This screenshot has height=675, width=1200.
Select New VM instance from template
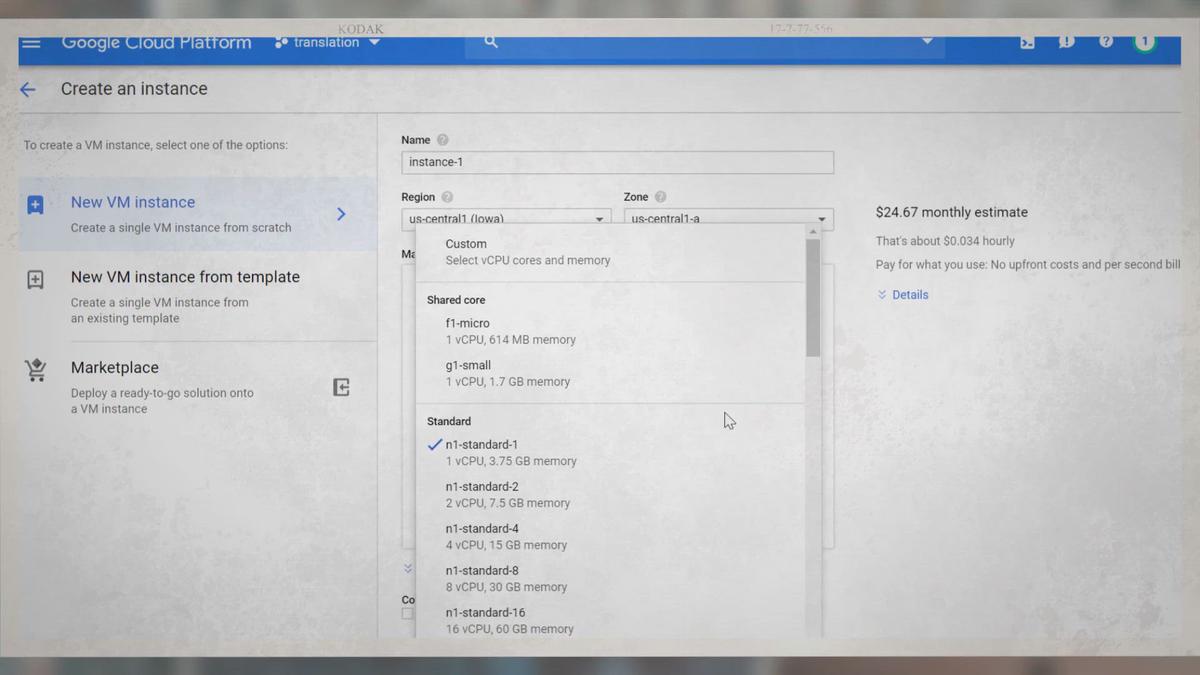(x=198, y=296)
